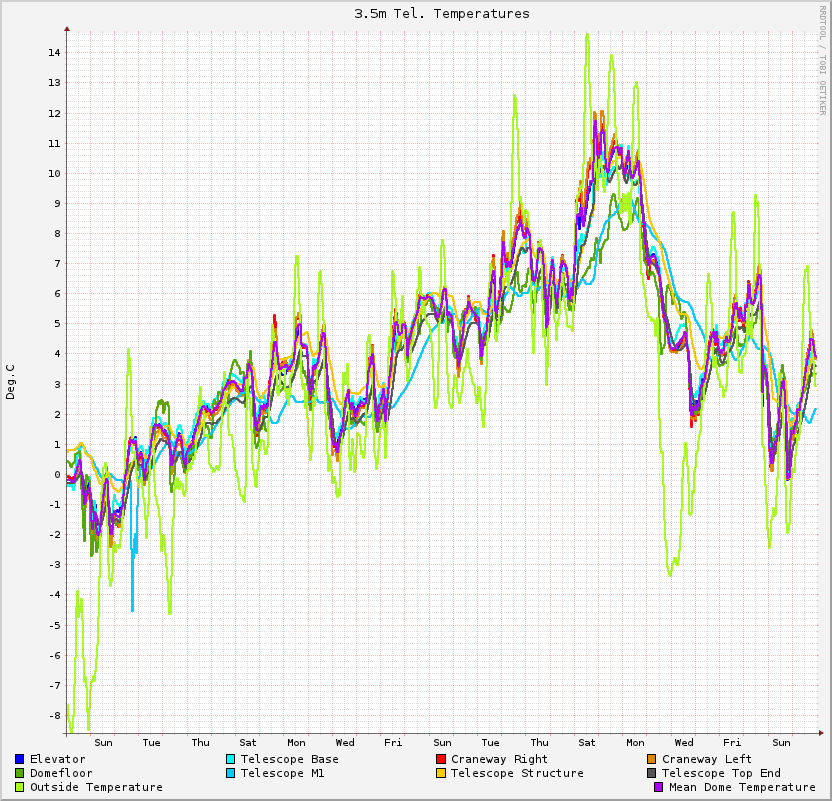Click the orange Craneway Left legend swatch
Screen dimensions: 832x801
coord(652,759)
